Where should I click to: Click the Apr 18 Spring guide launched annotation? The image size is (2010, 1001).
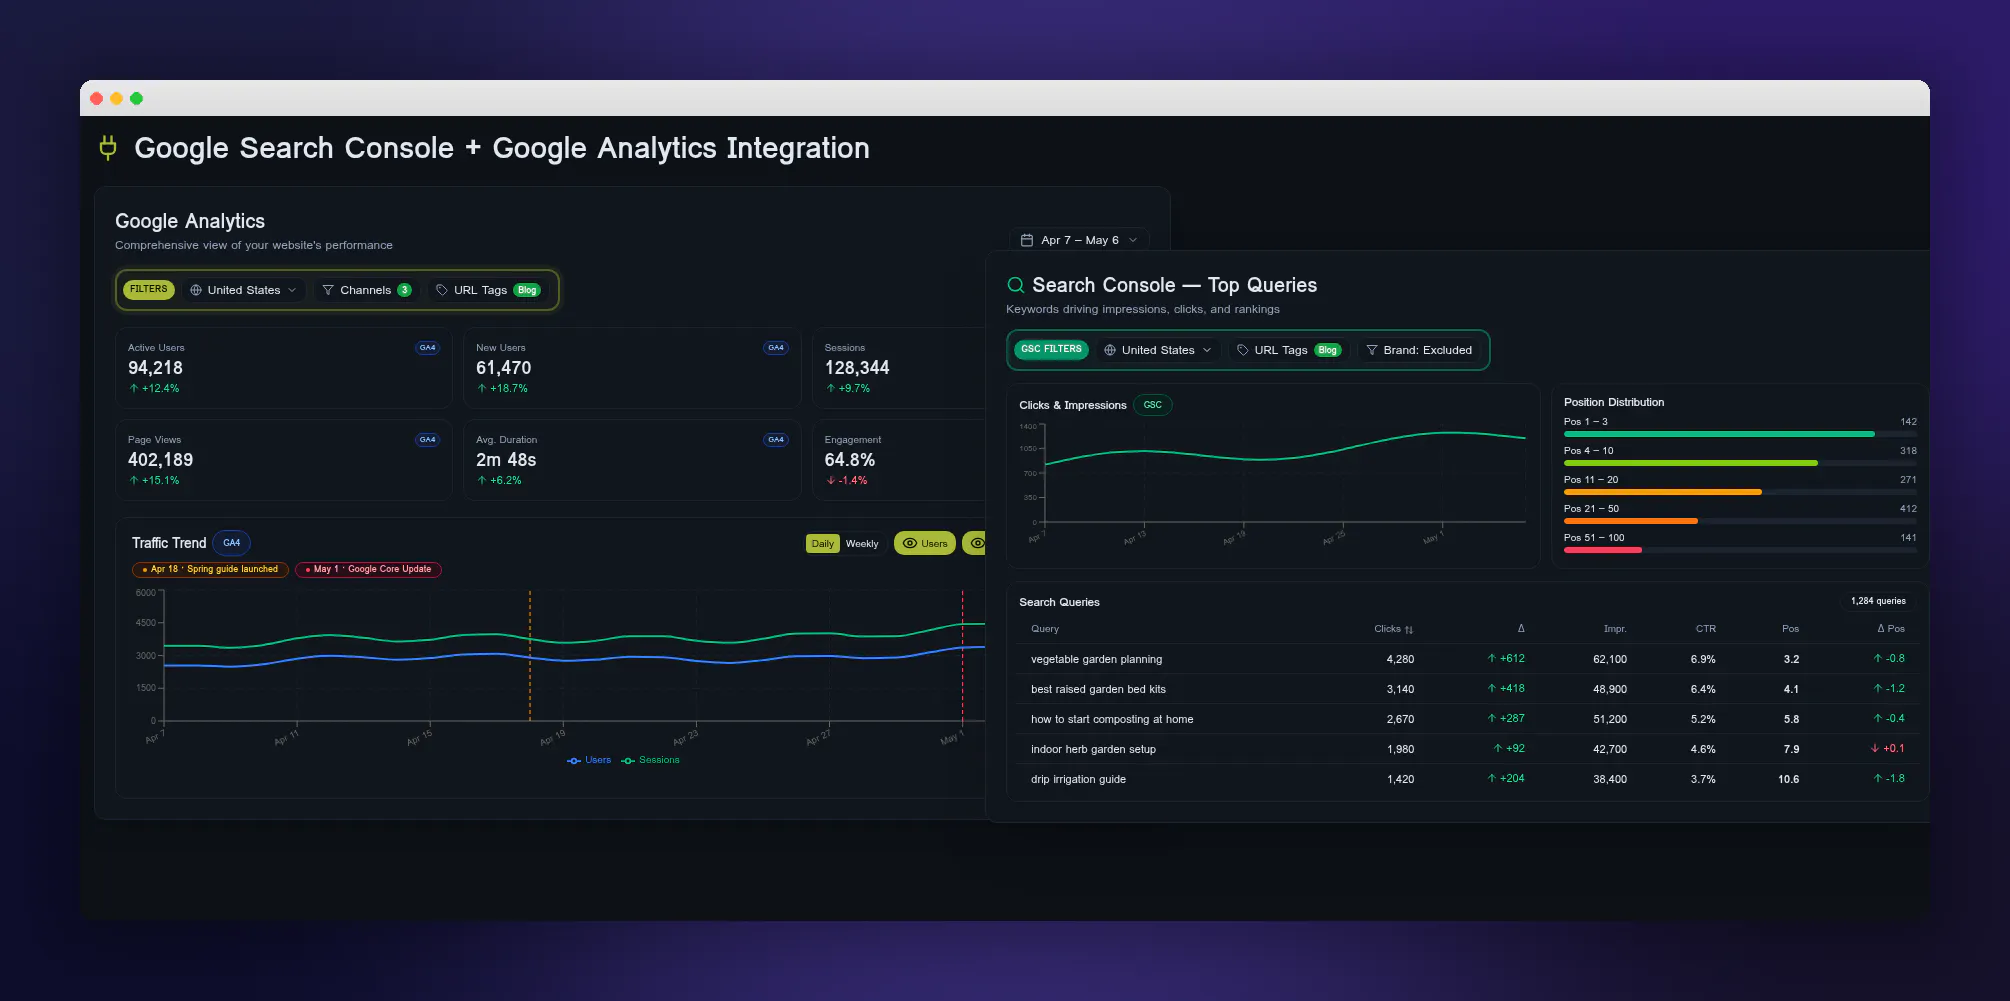pyautogui.click(x=210, y=569)
